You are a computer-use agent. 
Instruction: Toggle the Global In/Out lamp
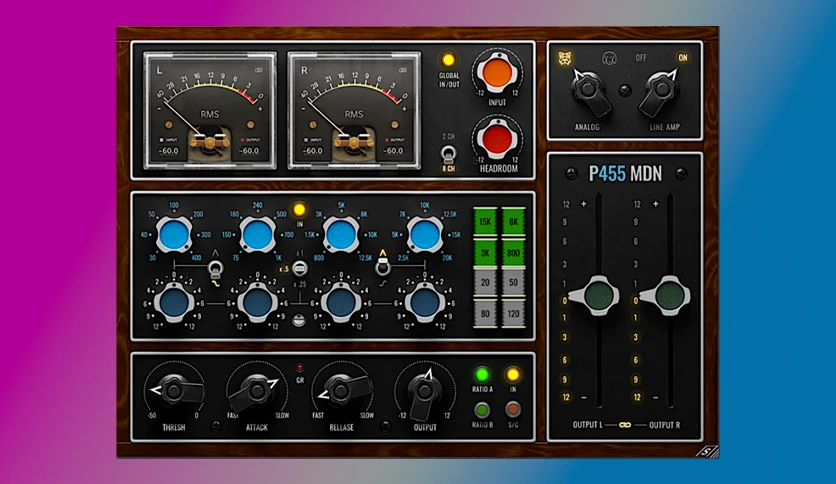click(448, 59)
